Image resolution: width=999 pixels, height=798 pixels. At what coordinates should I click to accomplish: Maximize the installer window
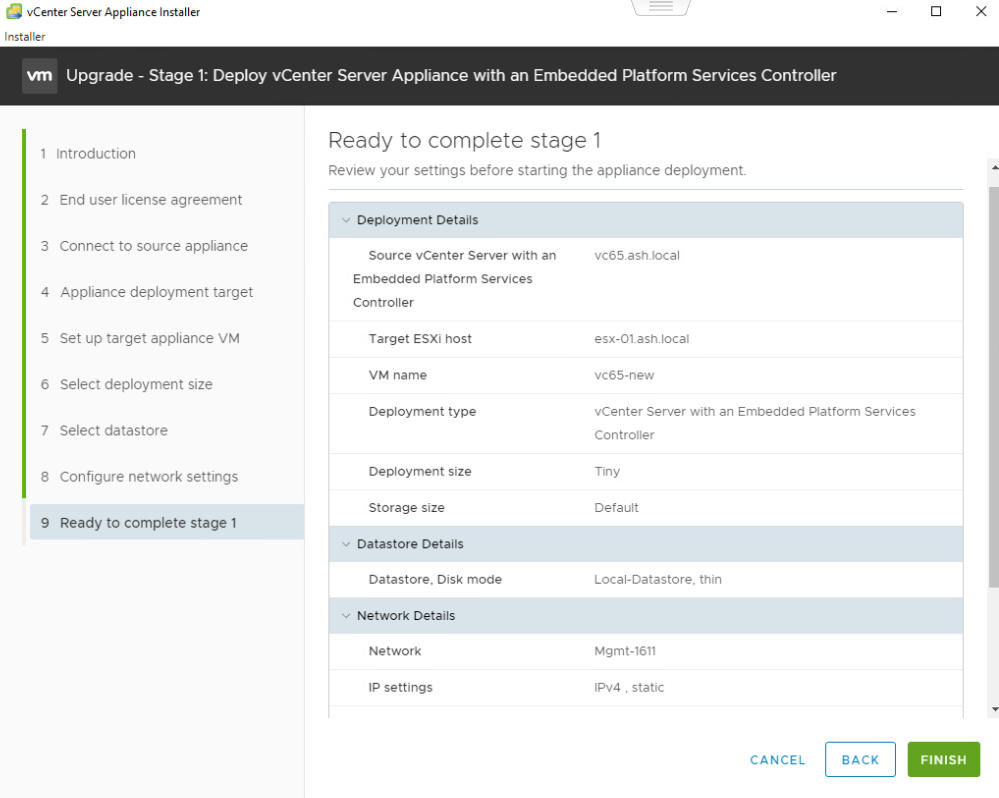(x=936, y=11)
